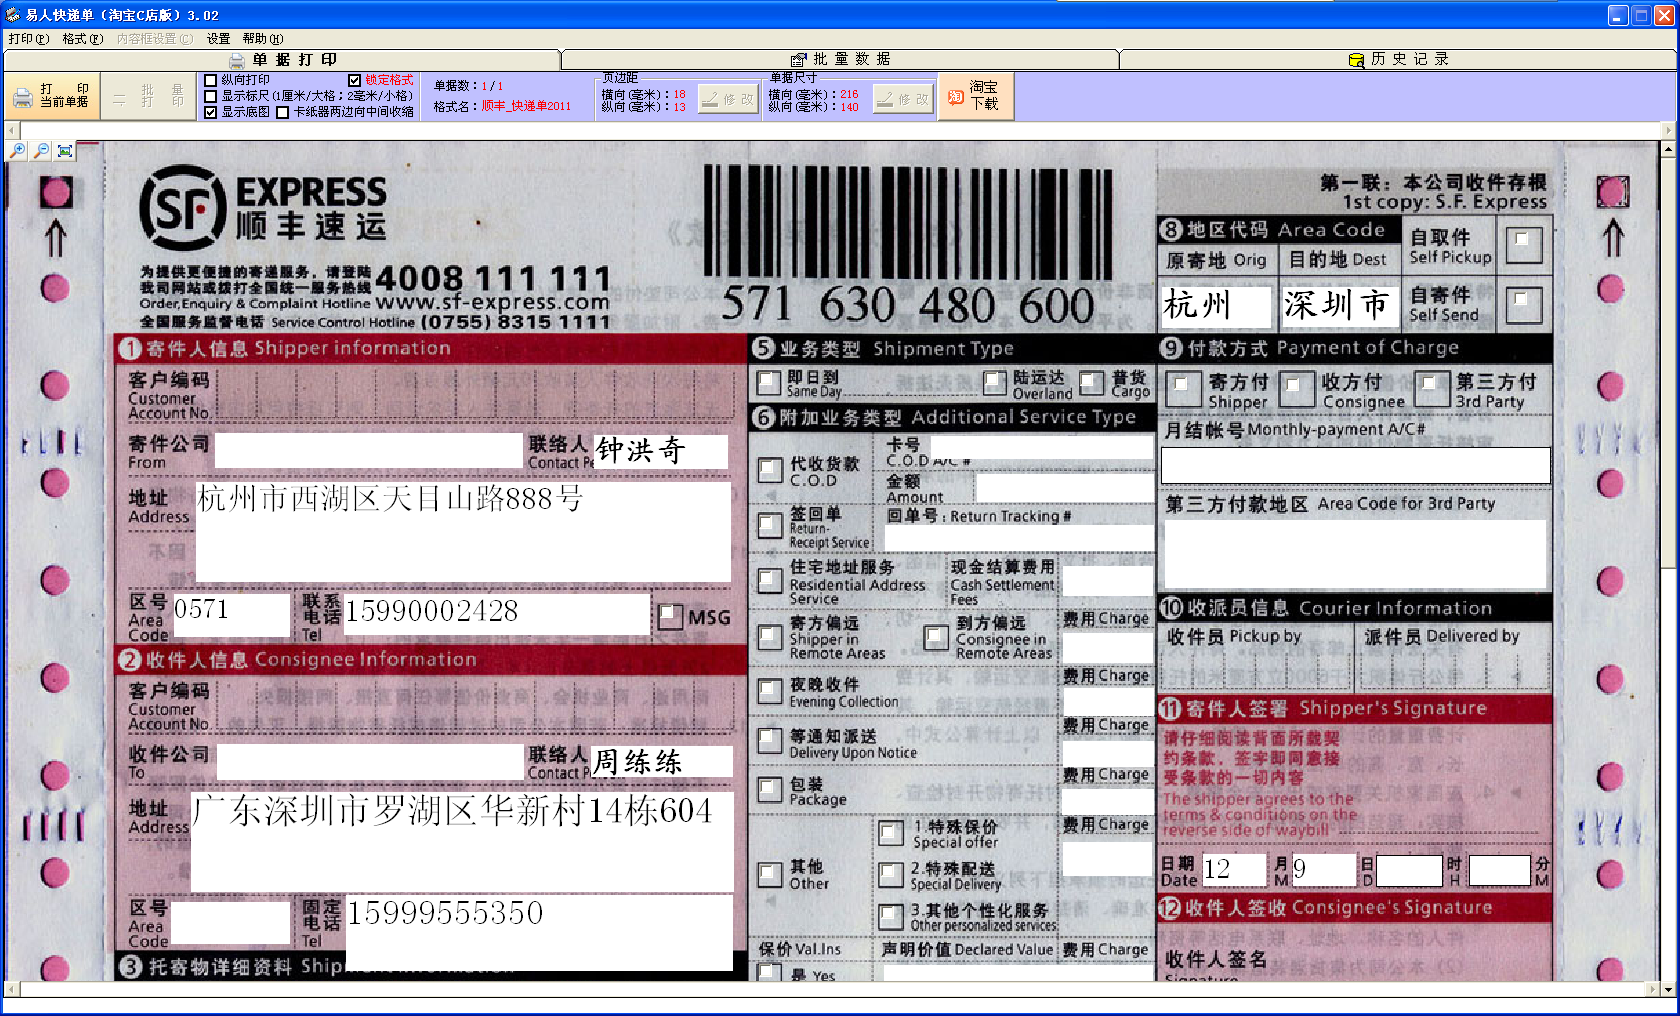
Task: Click the 打印当前单据 button
Action: tap(50, 95)
